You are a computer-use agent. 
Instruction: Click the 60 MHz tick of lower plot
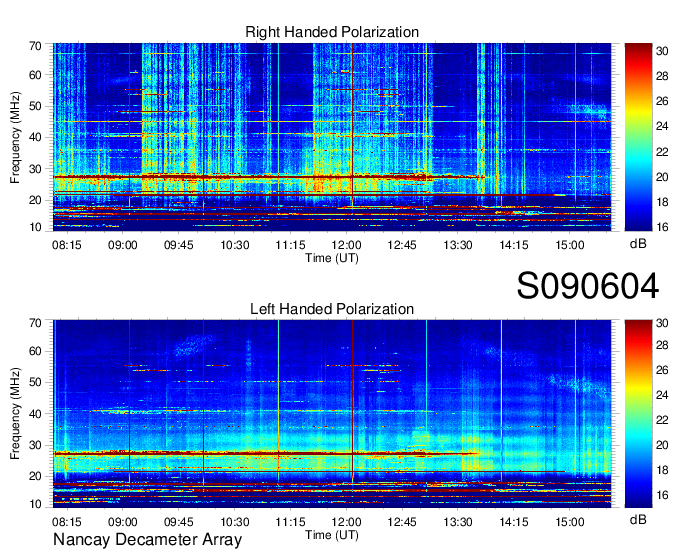point(35,351)
